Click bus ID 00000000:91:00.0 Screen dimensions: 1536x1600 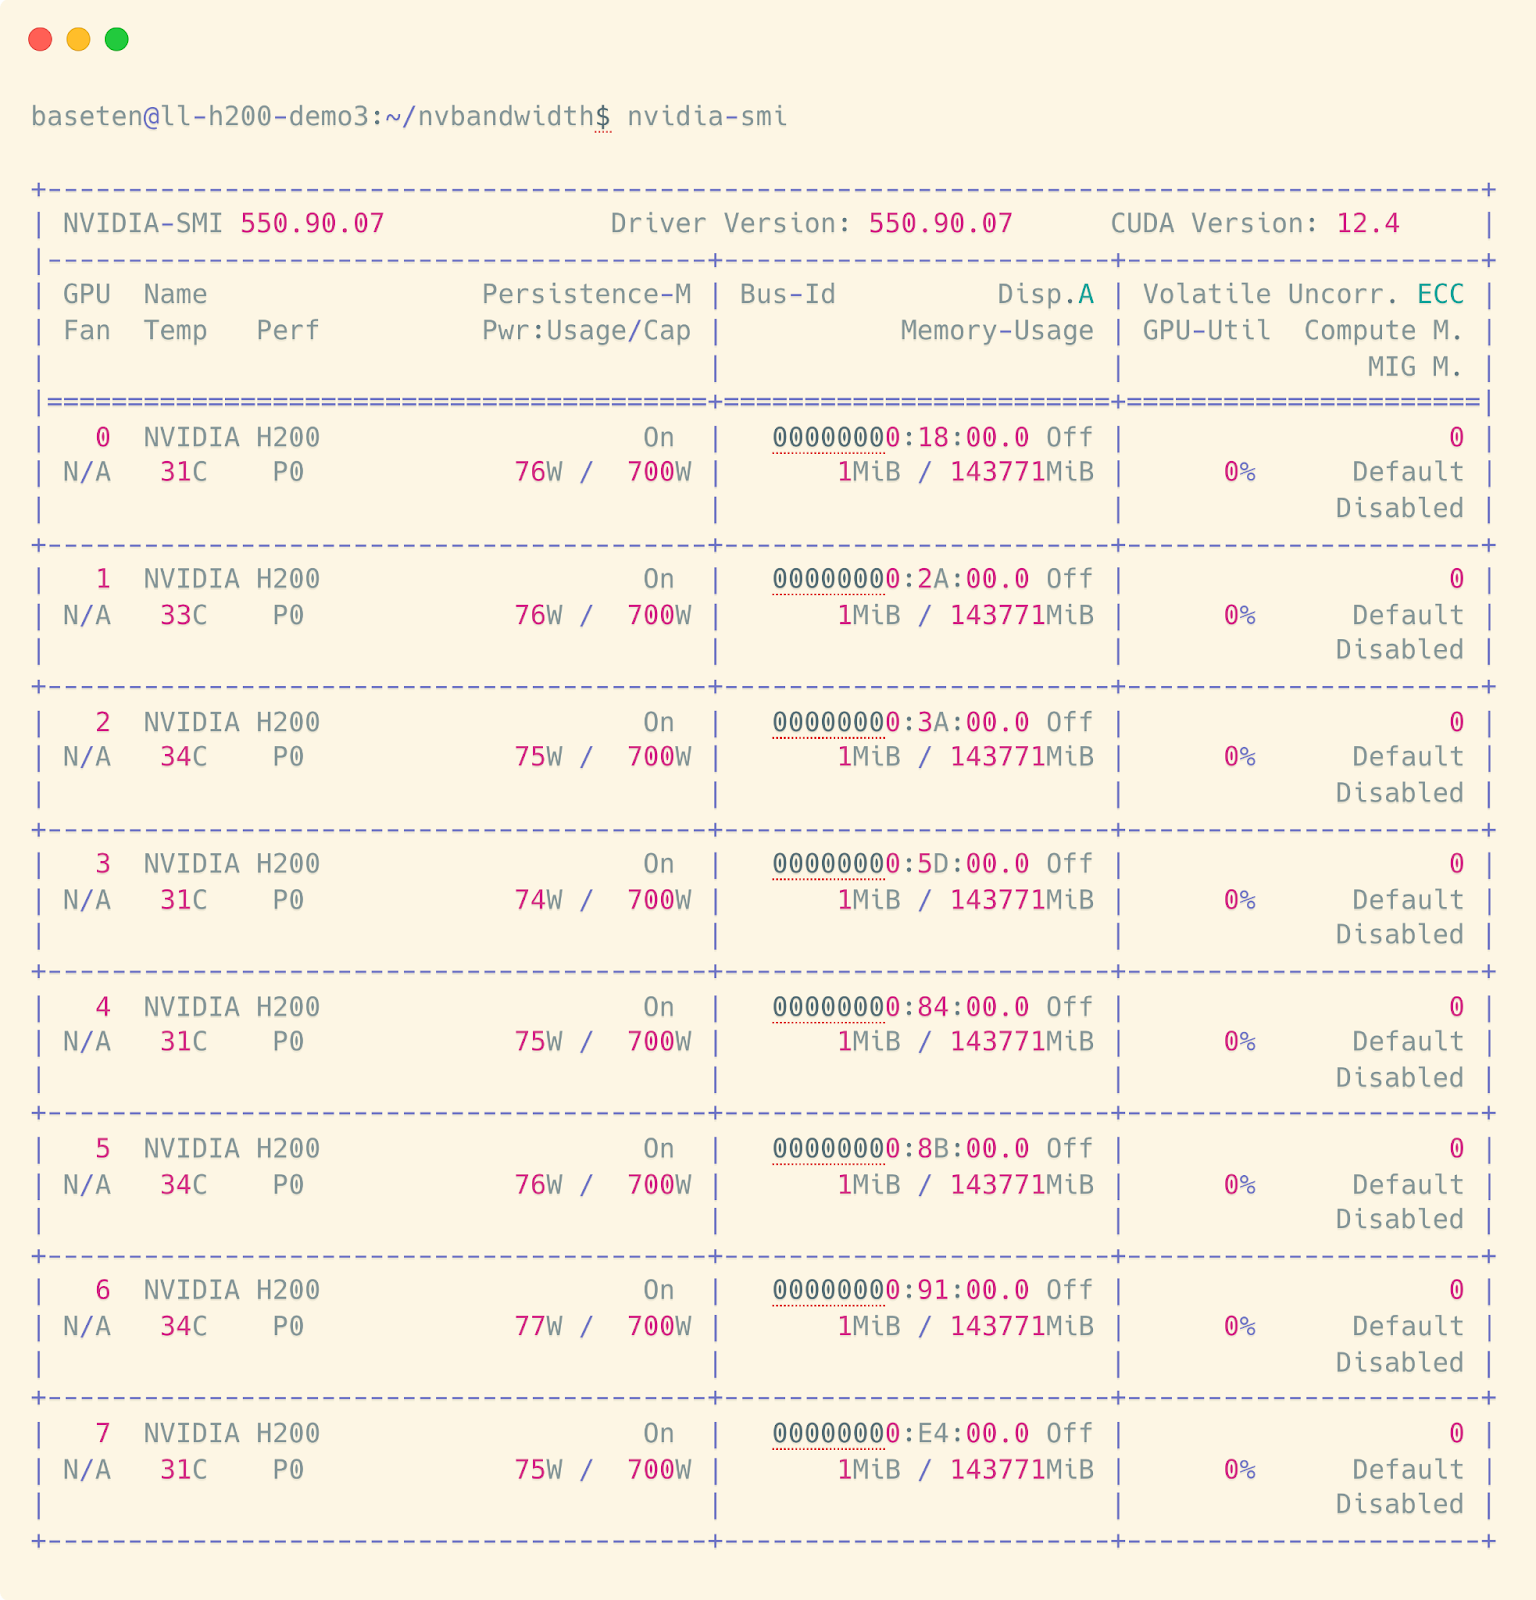(x=901, y=1291)
